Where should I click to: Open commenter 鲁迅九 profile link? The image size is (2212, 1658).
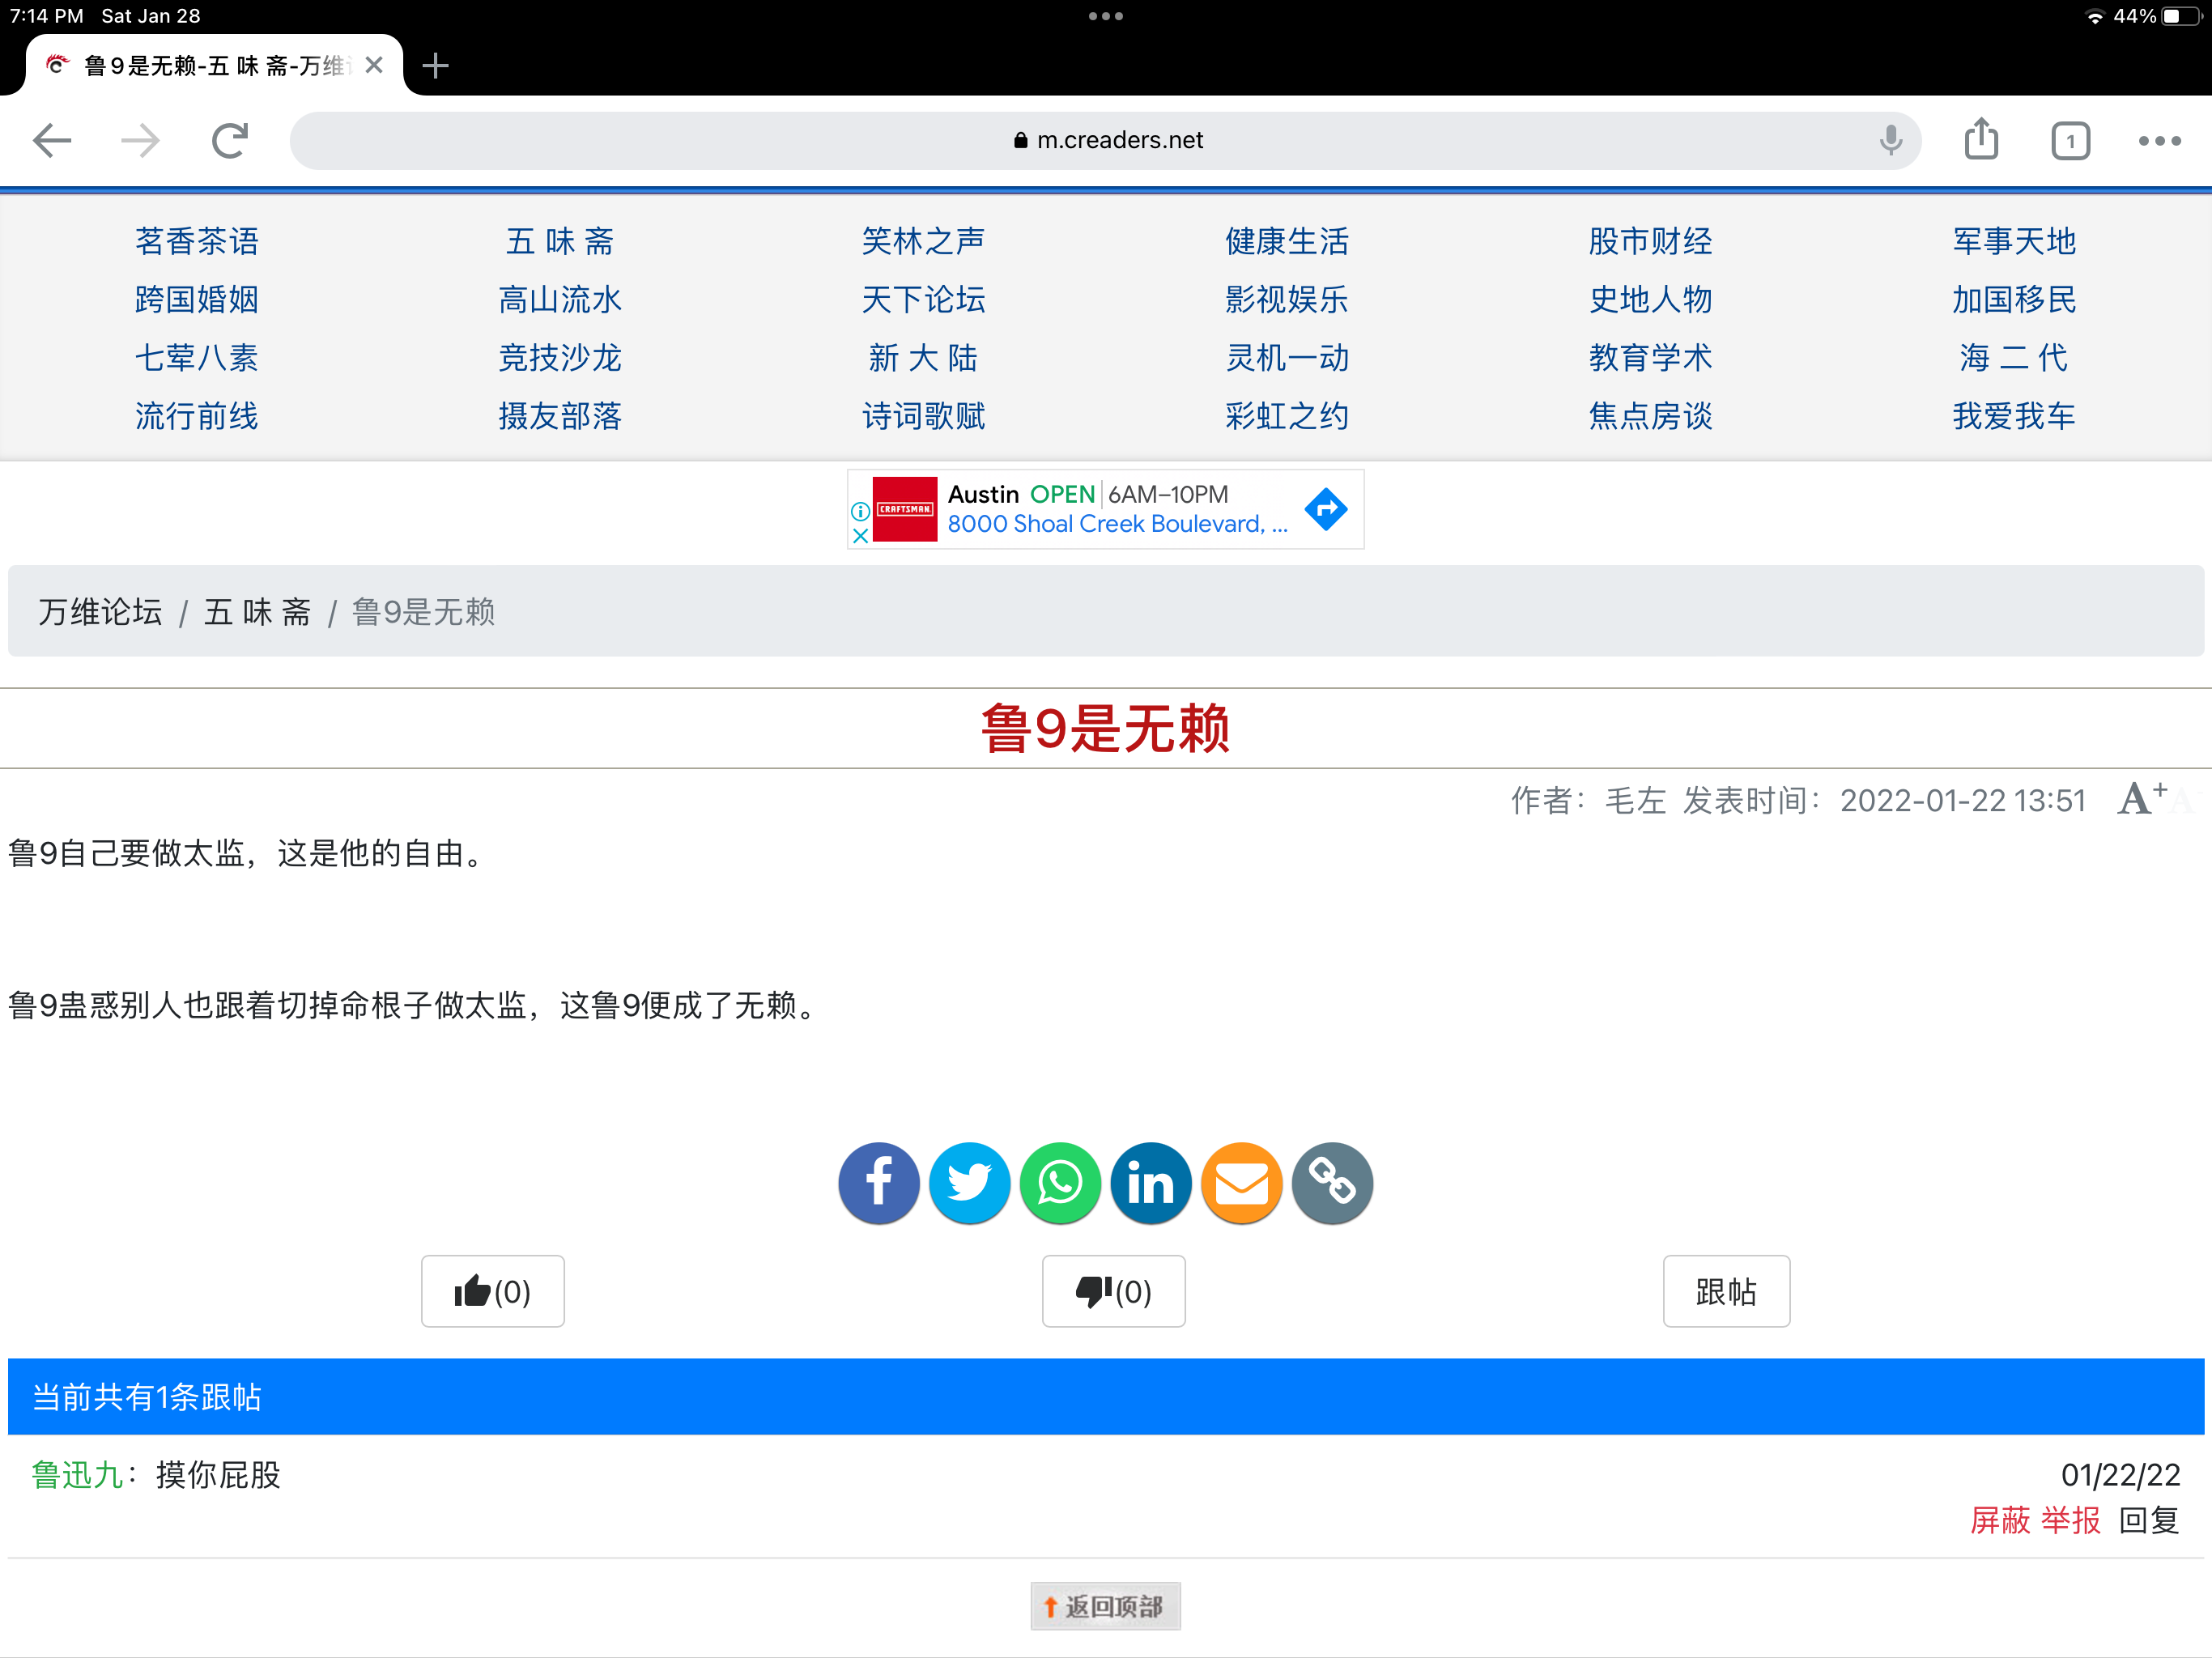click(x=77, y=1474)
